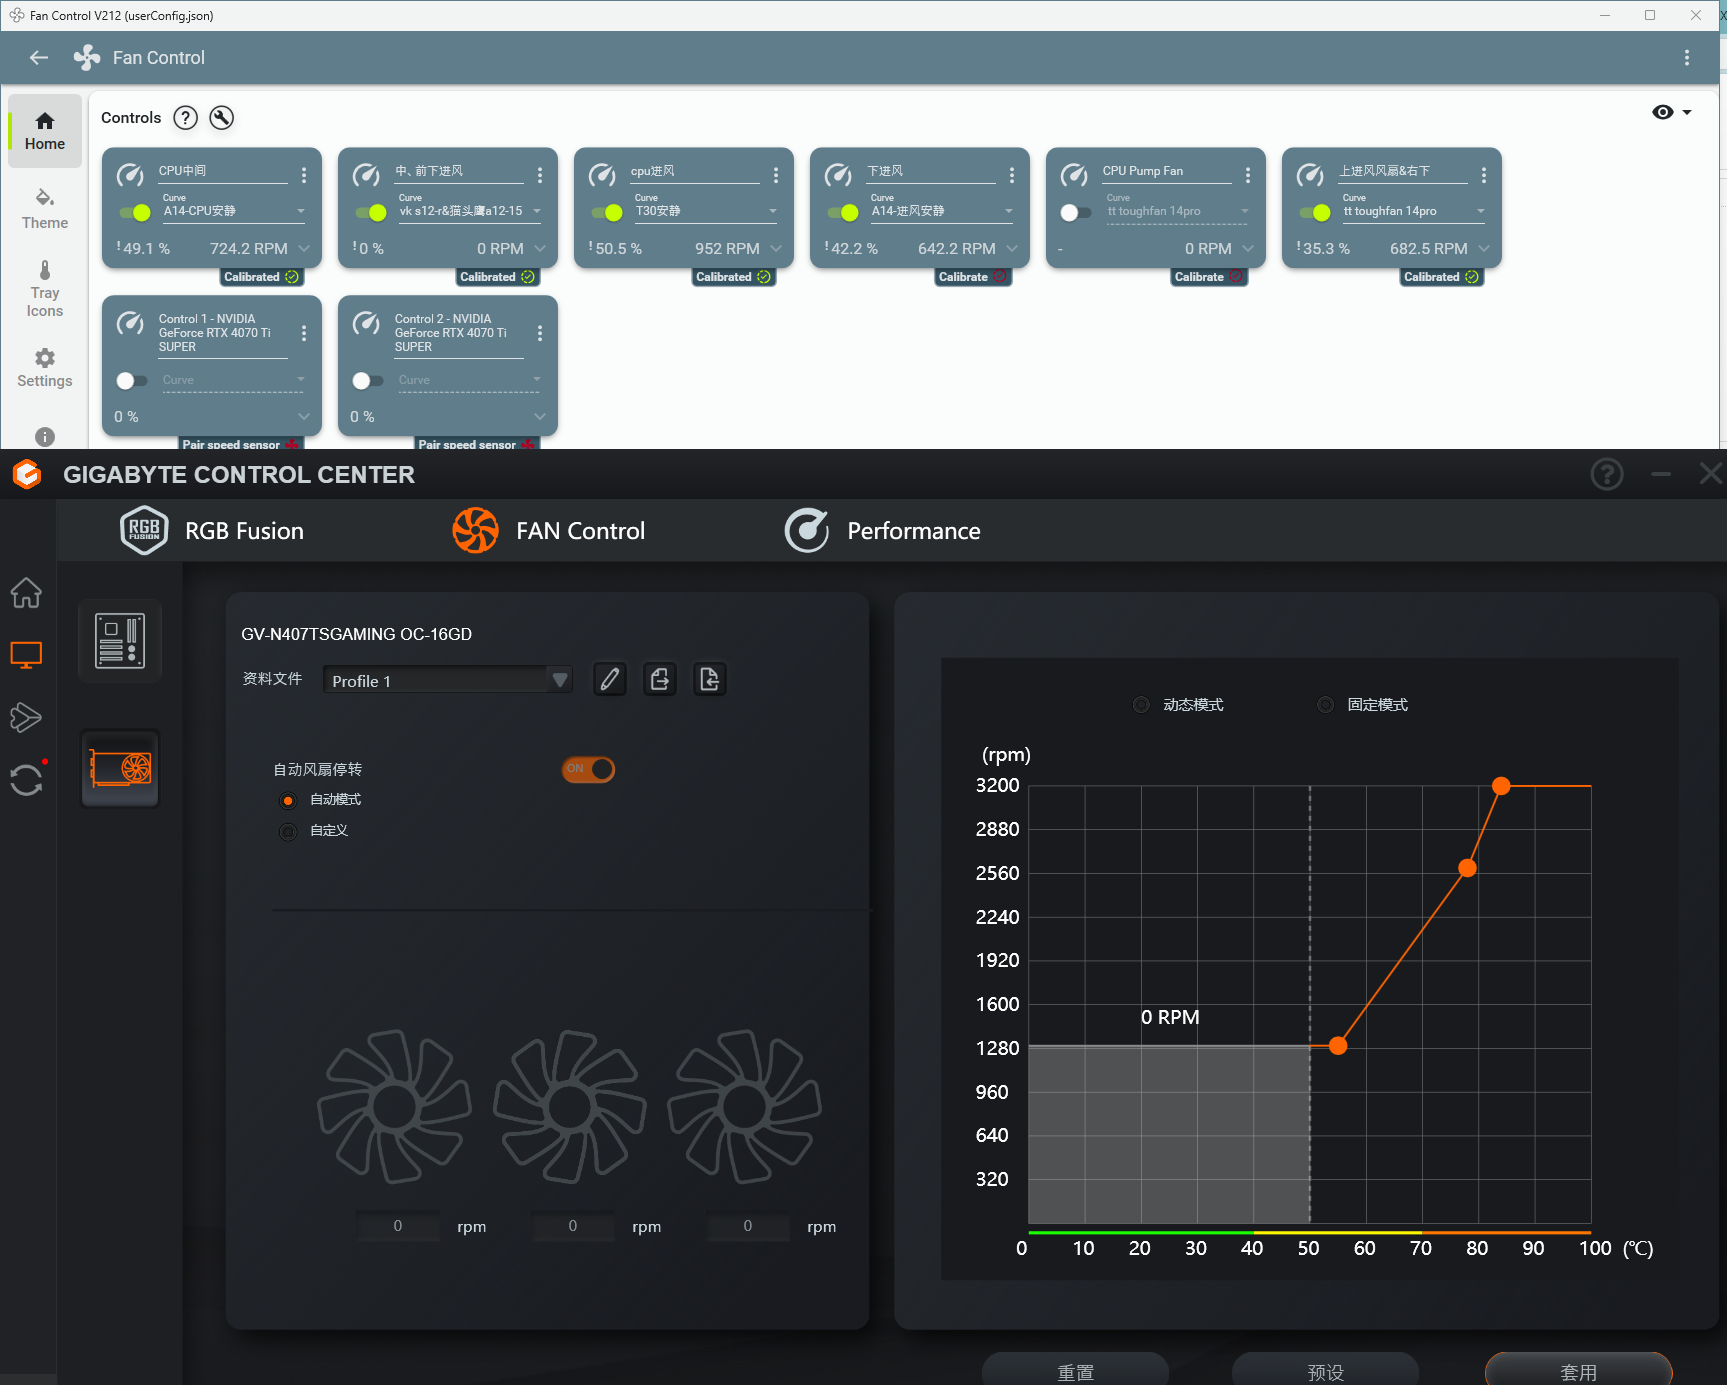The height and width of the screenshot is (1385, 1727).
Task: Select the 自定义 radio button
Action: (288, 831)
